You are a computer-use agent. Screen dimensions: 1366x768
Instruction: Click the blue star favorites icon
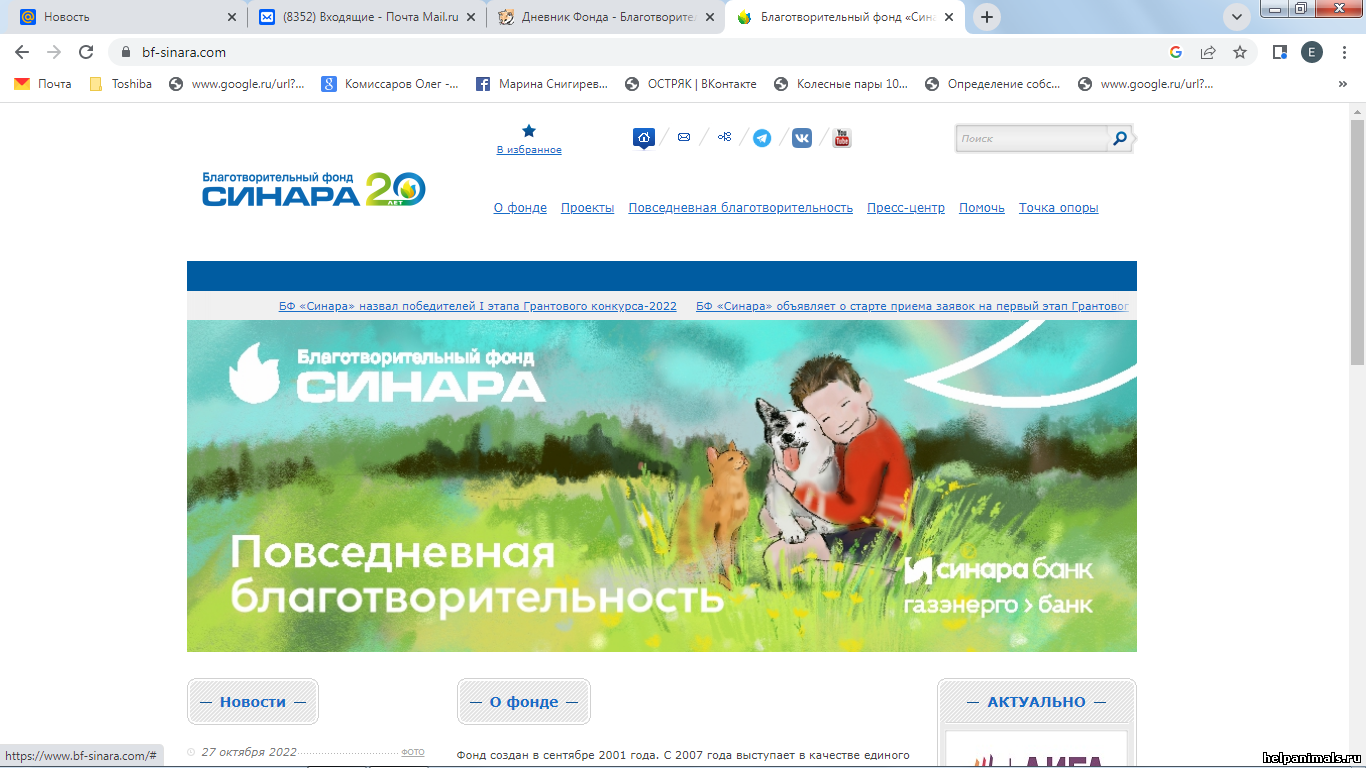click(529, 131)
